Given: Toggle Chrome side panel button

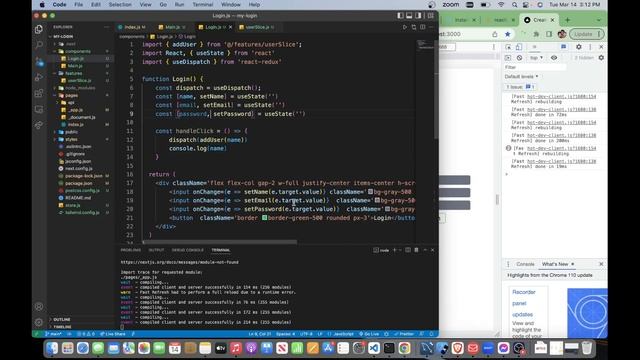Looking at the screenshot, I should pos(549,34).
